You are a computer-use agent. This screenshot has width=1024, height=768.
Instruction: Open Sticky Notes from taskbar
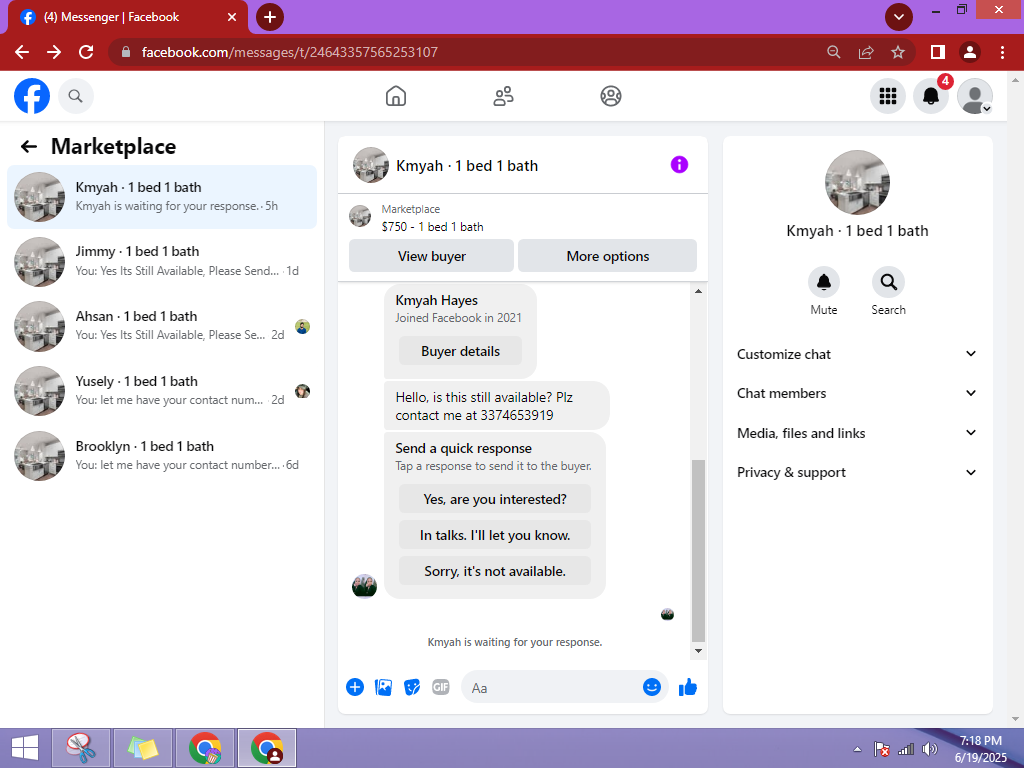[143, 748]
